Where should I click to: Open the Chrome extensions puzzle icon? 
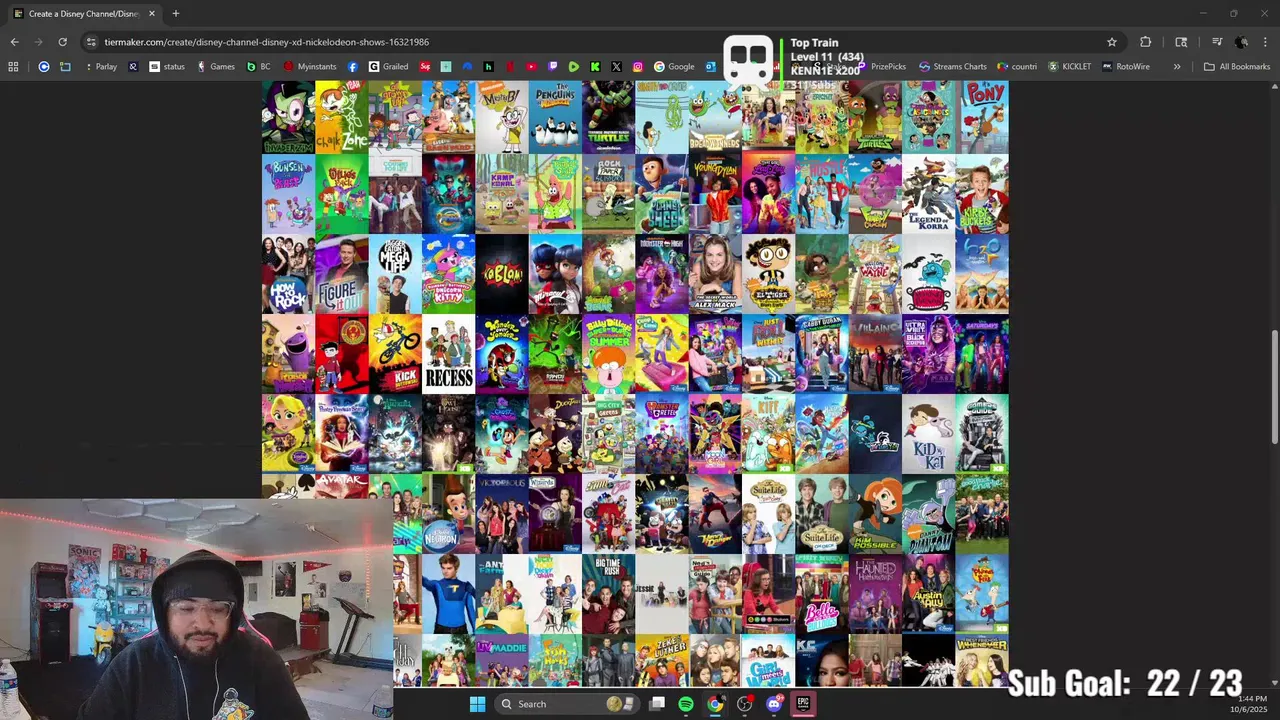(1145, 42)
